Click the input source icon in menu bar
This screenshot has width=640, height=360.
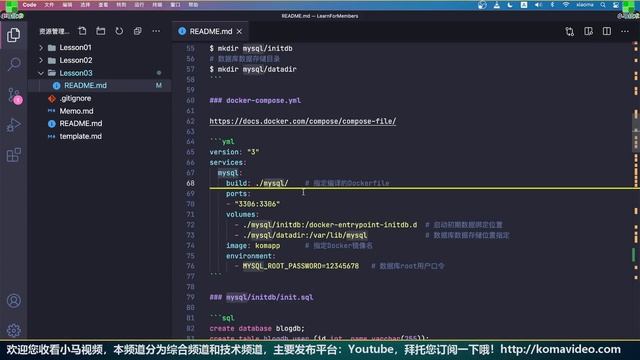click(524, 5)
